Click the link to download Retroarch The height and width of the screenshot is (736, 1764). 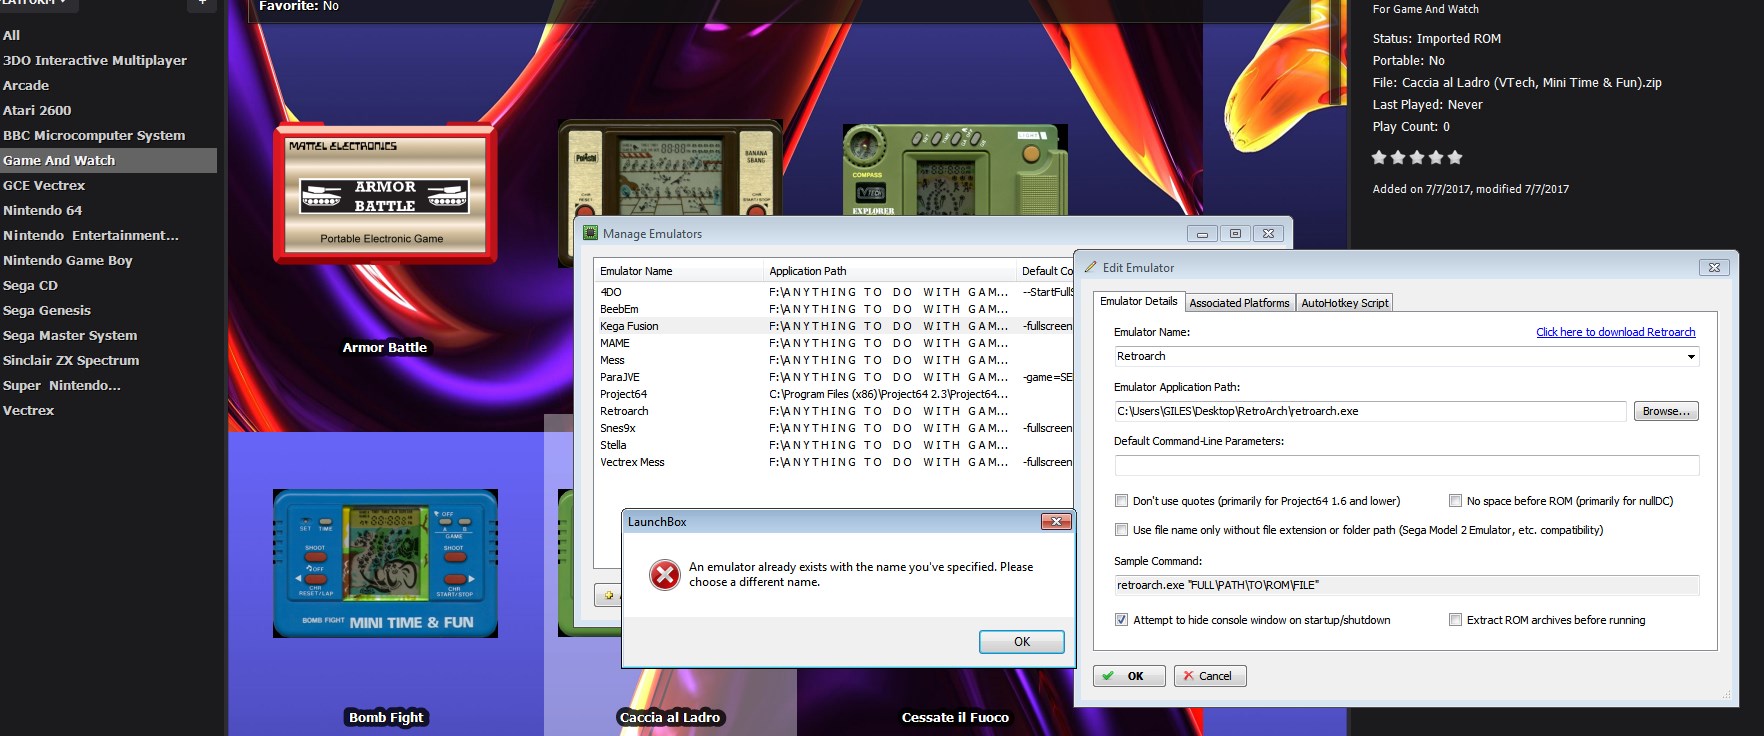pyautogui.click(x=1615, y=332)
